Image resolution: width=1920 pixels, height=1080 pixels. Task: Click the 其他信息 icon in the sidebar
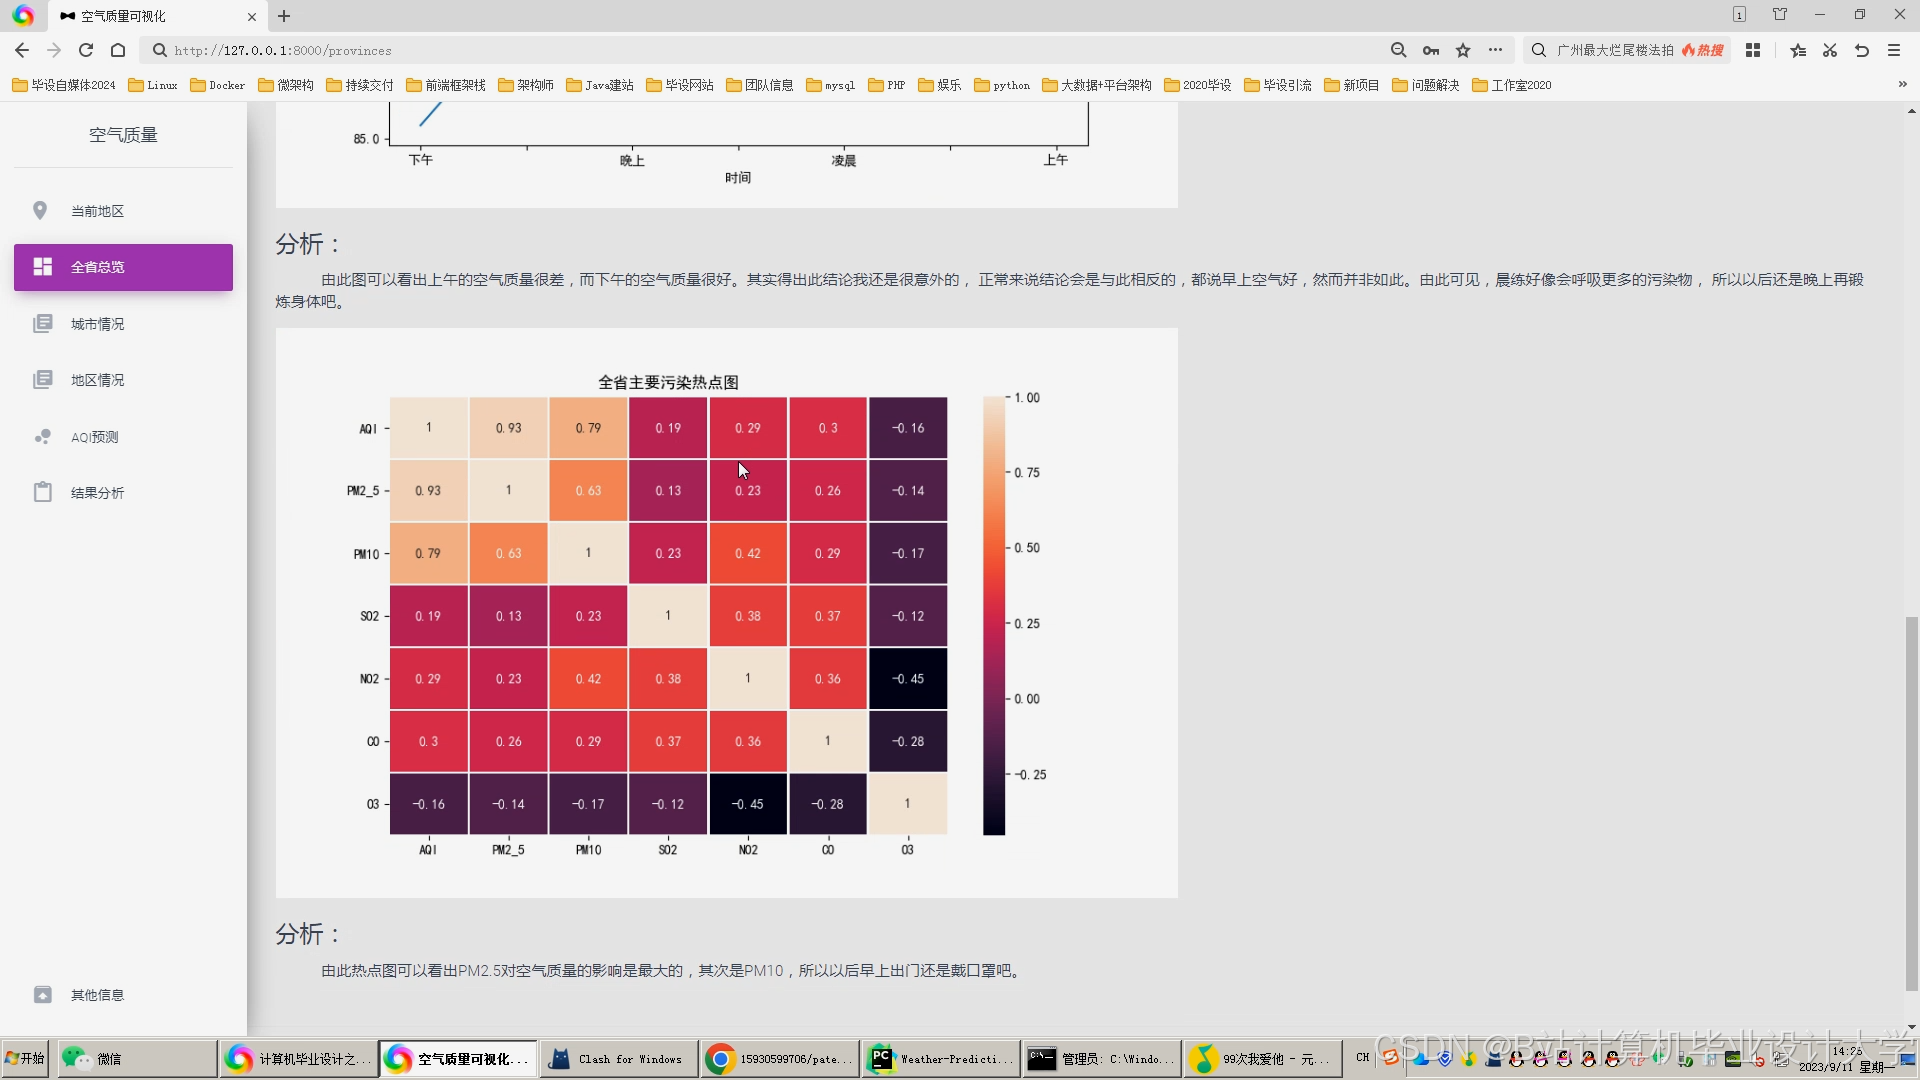click(x=42, y=995)
